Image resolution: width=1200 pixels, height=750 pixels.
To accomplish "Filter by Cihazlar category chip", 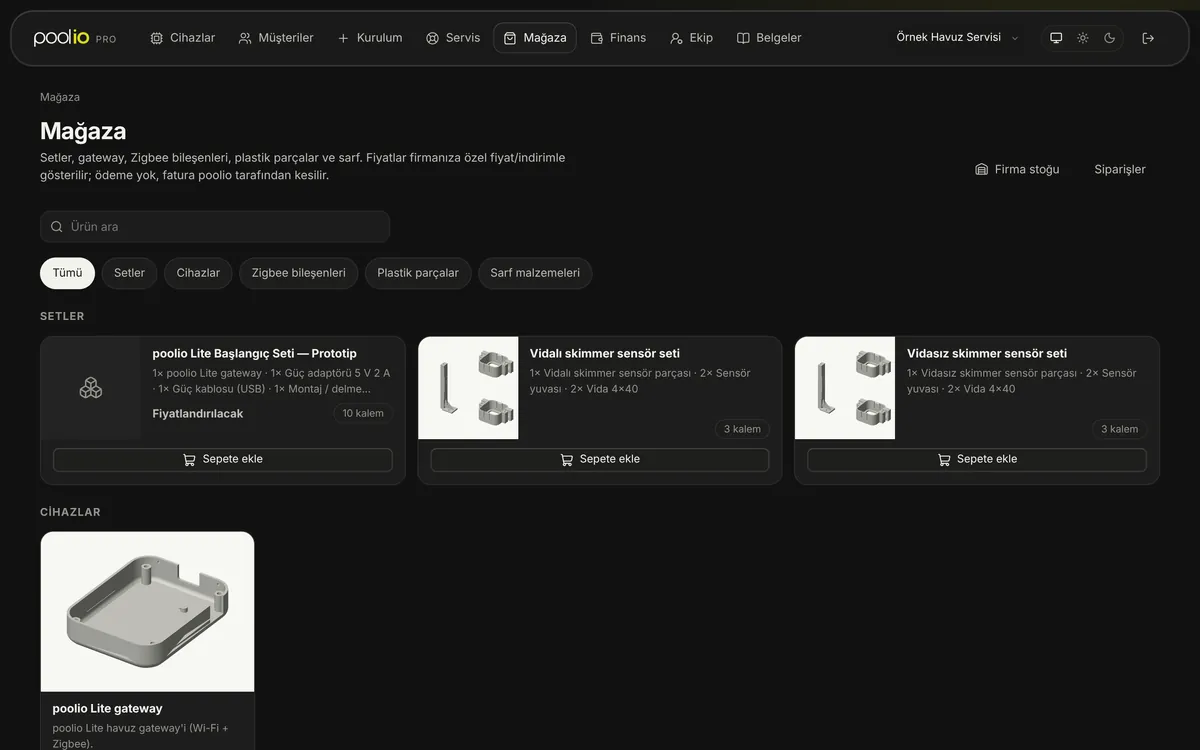I will click(198, 273).
